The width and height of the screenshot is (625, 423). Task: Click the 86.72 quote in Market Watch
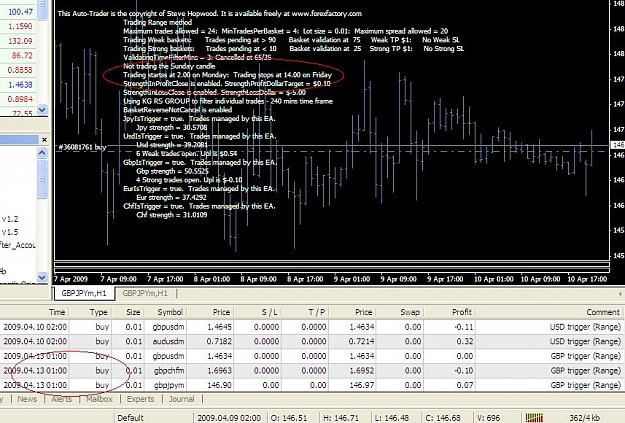point(22,55)
